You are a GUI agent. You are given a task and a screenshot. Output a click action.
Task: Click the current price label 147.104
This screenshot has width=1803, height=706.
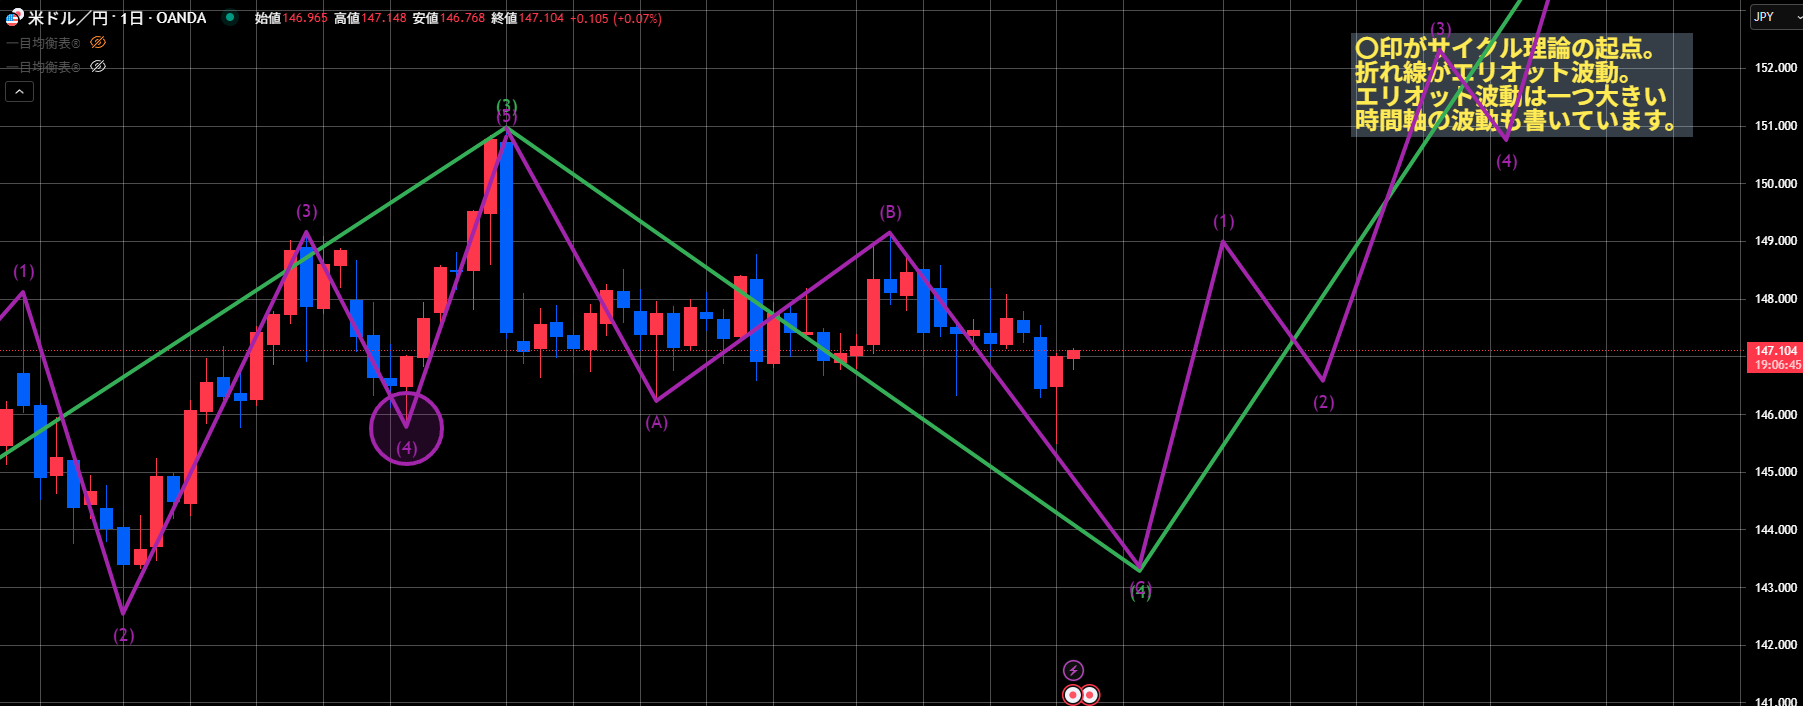1775,351
